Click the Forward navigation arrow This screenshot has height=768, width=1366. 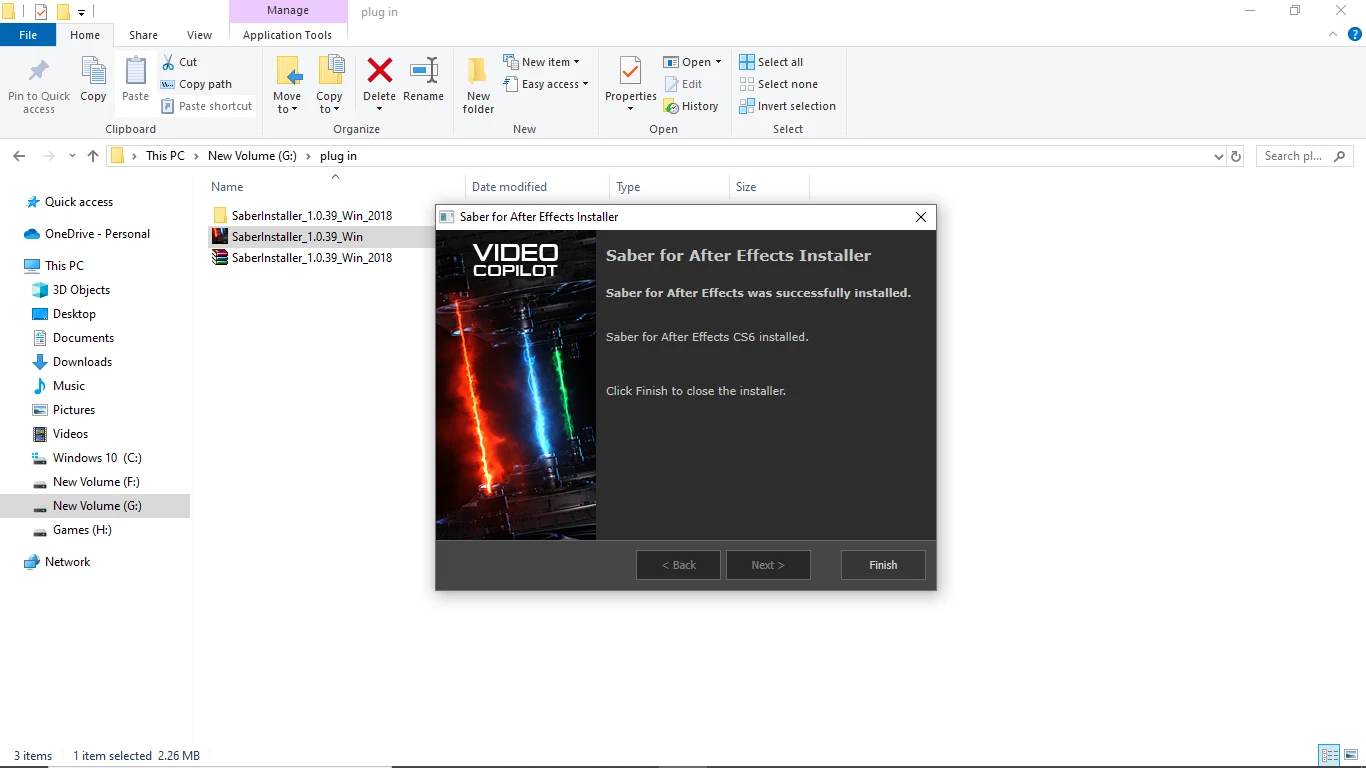[x=48, y=156]
